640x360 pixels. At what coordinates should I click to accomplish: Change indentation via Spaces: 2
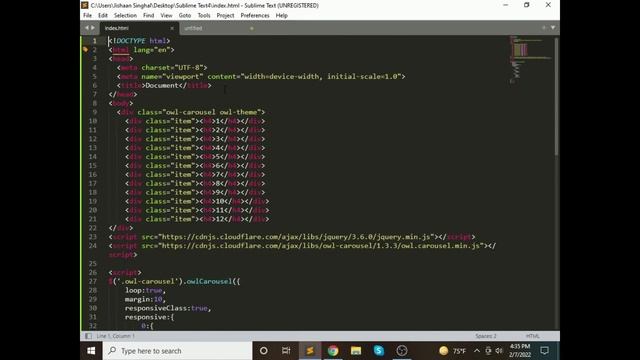(486, 336)
